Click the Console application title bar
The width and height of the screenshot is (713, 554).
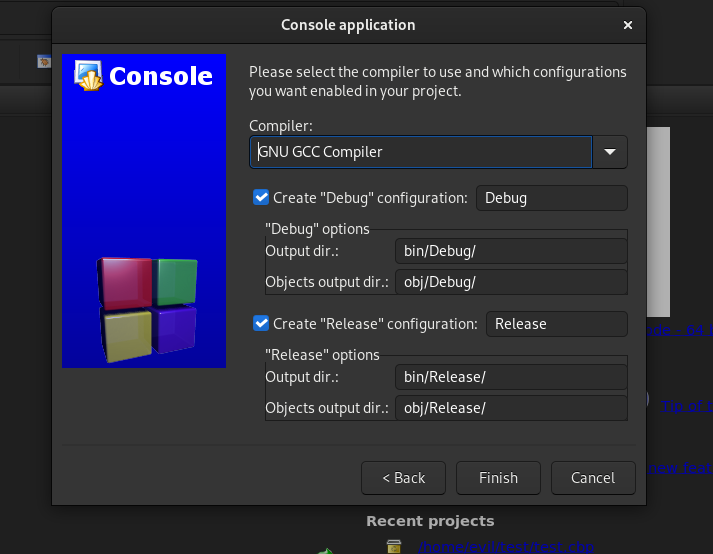point(348,25)
